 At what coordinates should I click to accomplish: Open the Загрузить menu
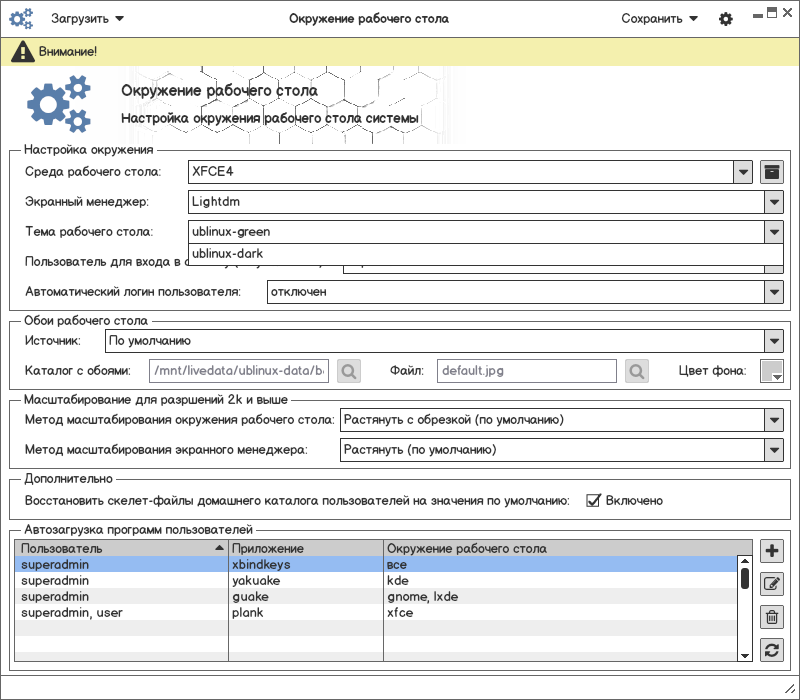[x=88, y=19]
